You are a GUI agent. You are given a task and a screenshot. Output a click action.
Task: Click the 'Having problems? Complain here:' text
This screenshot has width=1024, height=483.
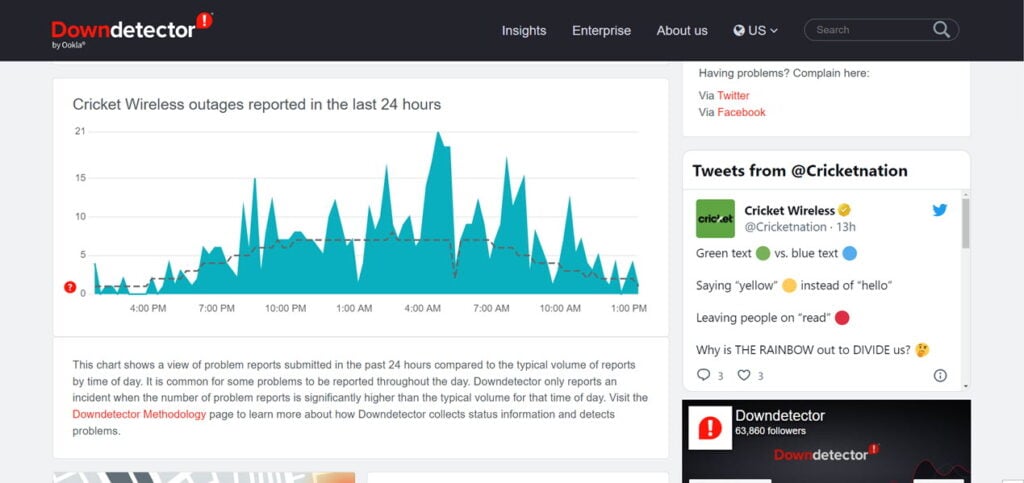click(x=784, y=73)
